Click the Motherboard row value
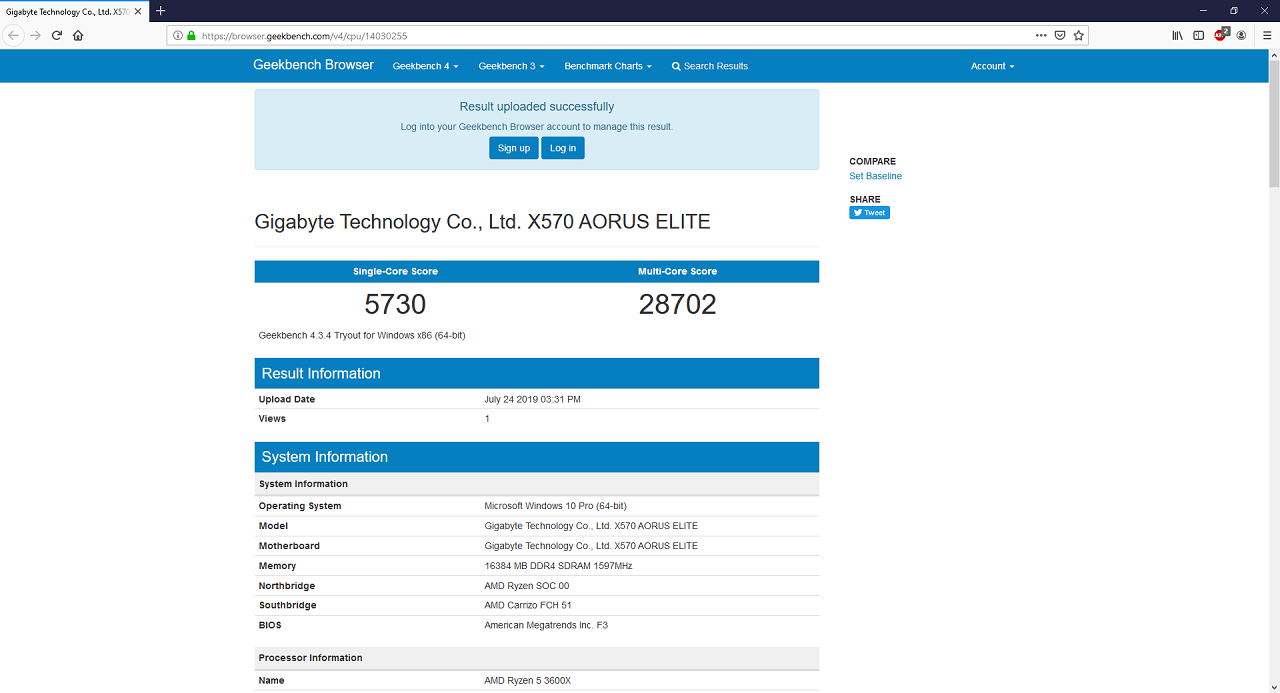 591,546
